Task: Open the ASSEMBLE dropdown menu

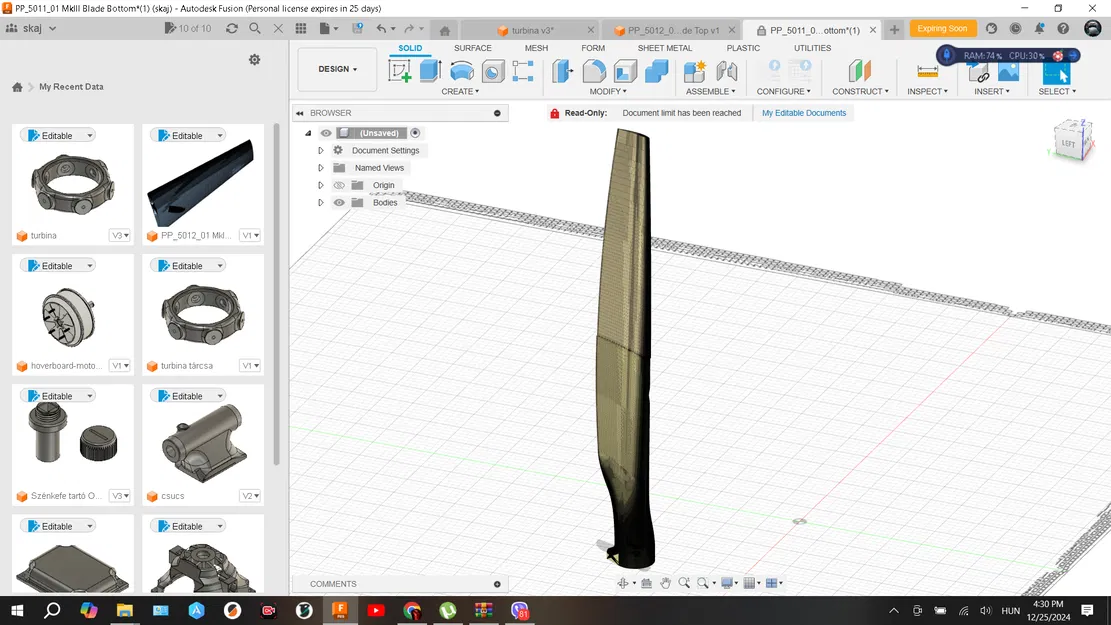Action: (711, 91)
